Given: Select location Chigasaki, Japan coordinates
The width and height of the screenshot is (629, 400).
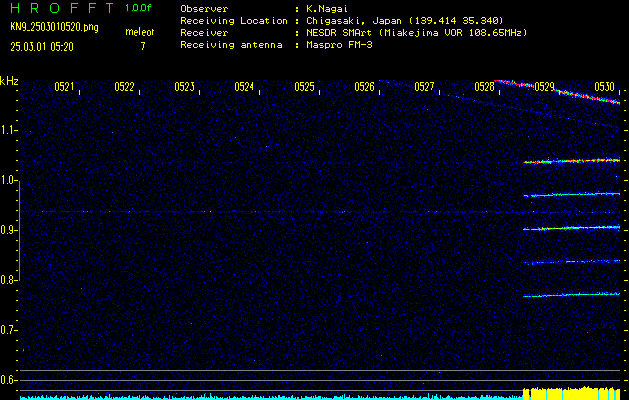Looking at the screenshot, I should pos(404,21).
